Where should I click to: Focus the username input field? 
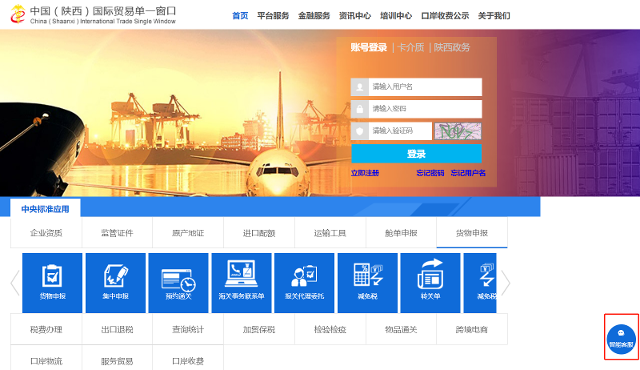[x=416, y=87]
